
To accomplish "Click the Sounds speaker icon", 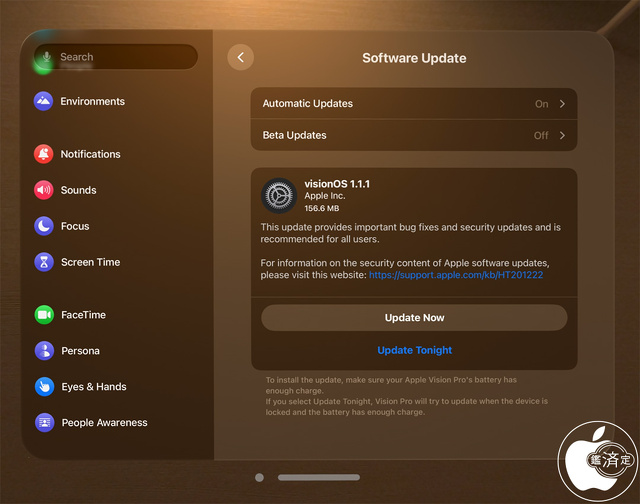I will point(43,190).
